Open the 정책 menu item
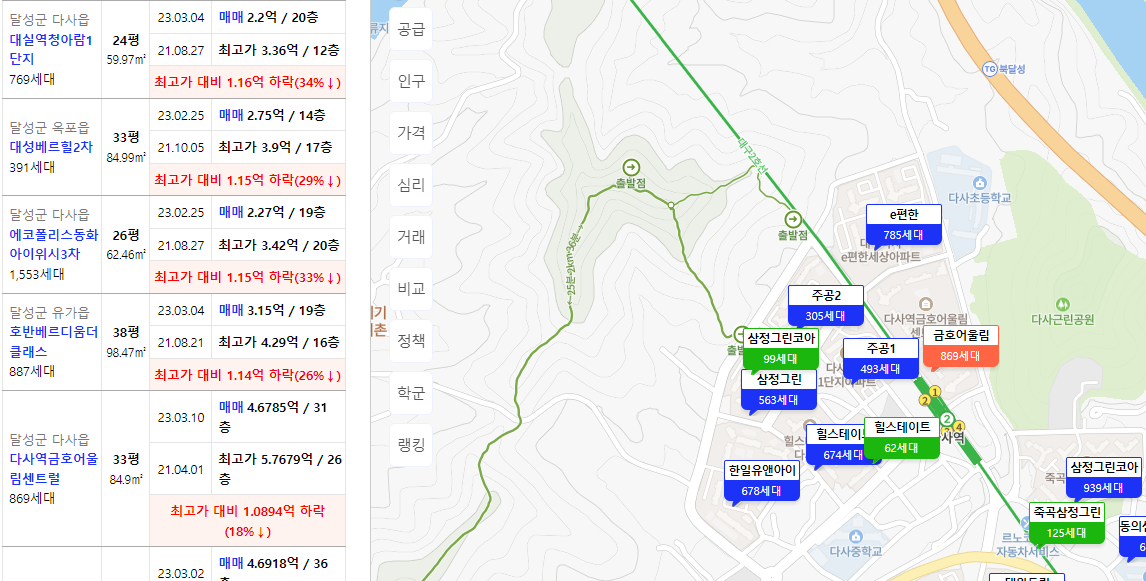The width and height of the screenshot is (1146, 581). [x=411, y=341]
